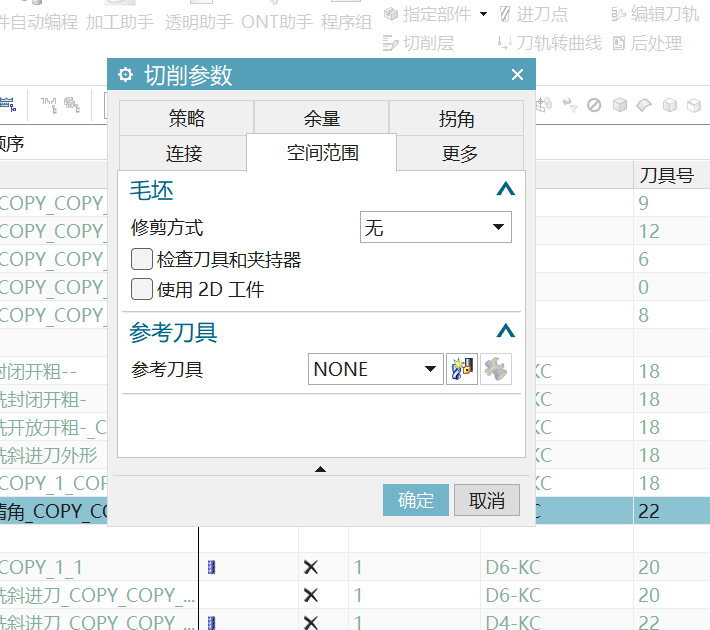
Task: Open 程序组 ribbon command
Action: (x=346, y=22)
